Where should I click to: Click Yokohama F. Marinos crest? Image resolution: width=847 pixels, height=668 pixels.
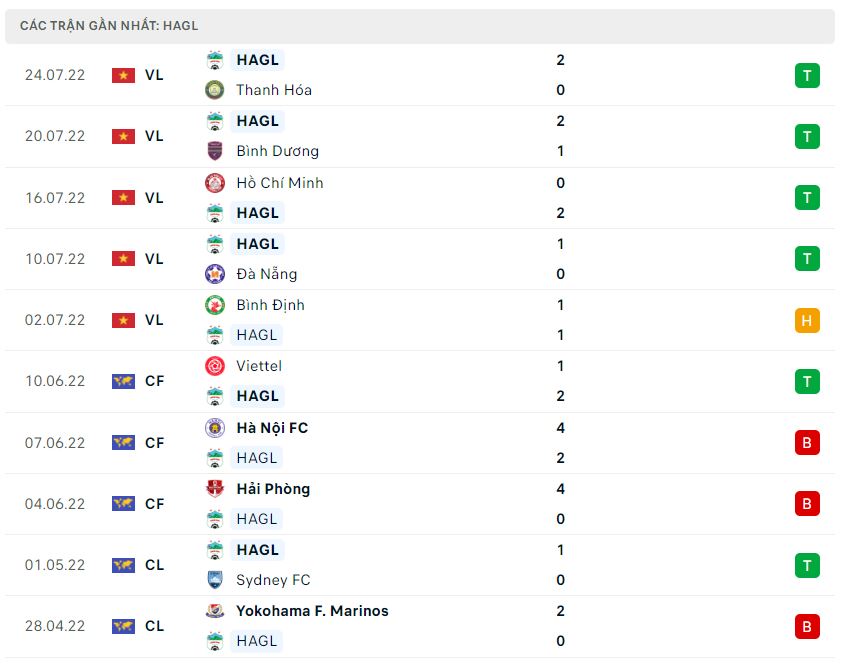coord(214,611)
